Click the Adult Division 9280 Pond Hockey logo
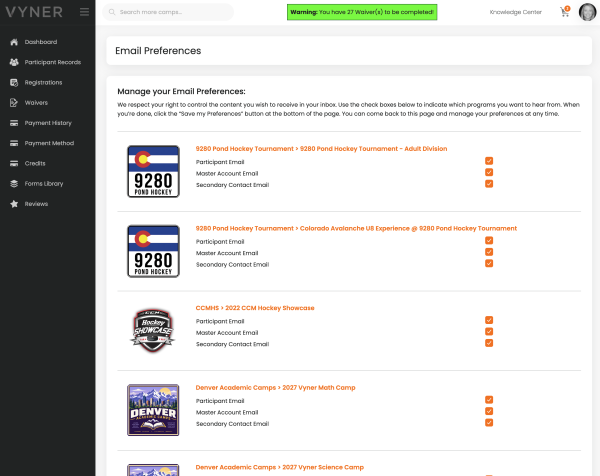The width and height of the screenshot is (600, 476). [153, 171]
